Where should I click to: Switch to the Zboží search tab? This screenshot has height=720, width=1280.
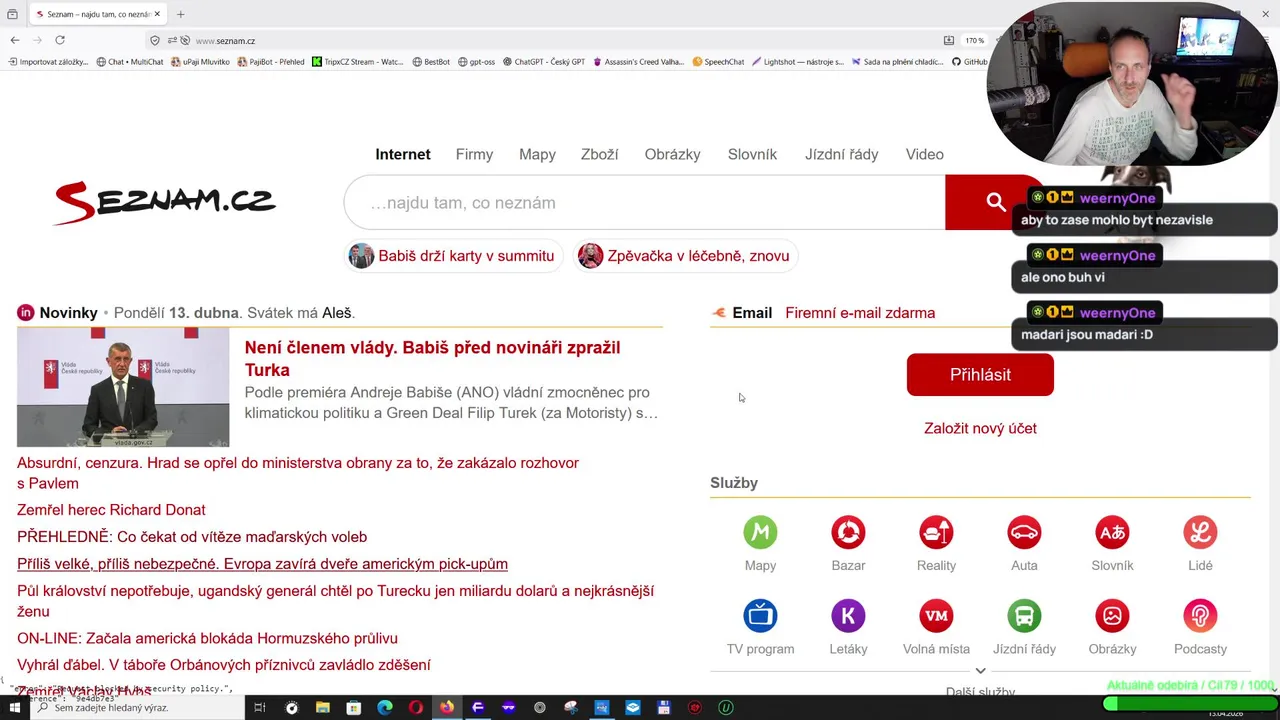(x=599, y=154)
